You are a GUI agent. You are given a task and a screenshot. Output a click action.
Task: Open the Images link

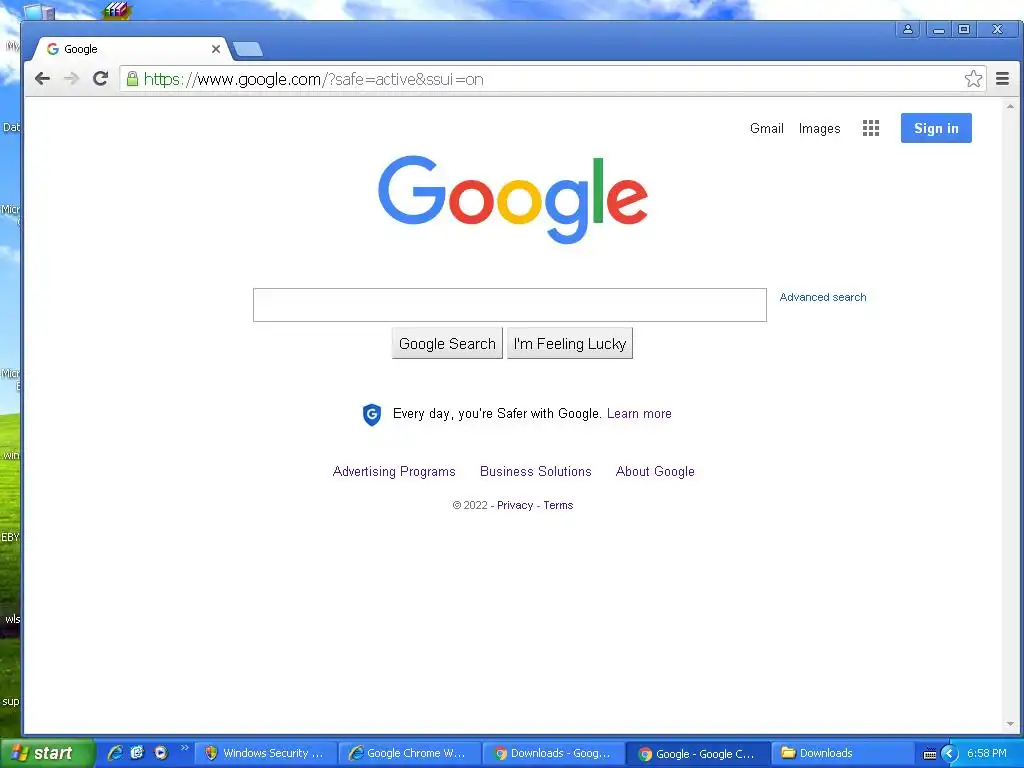pos(819,129)
